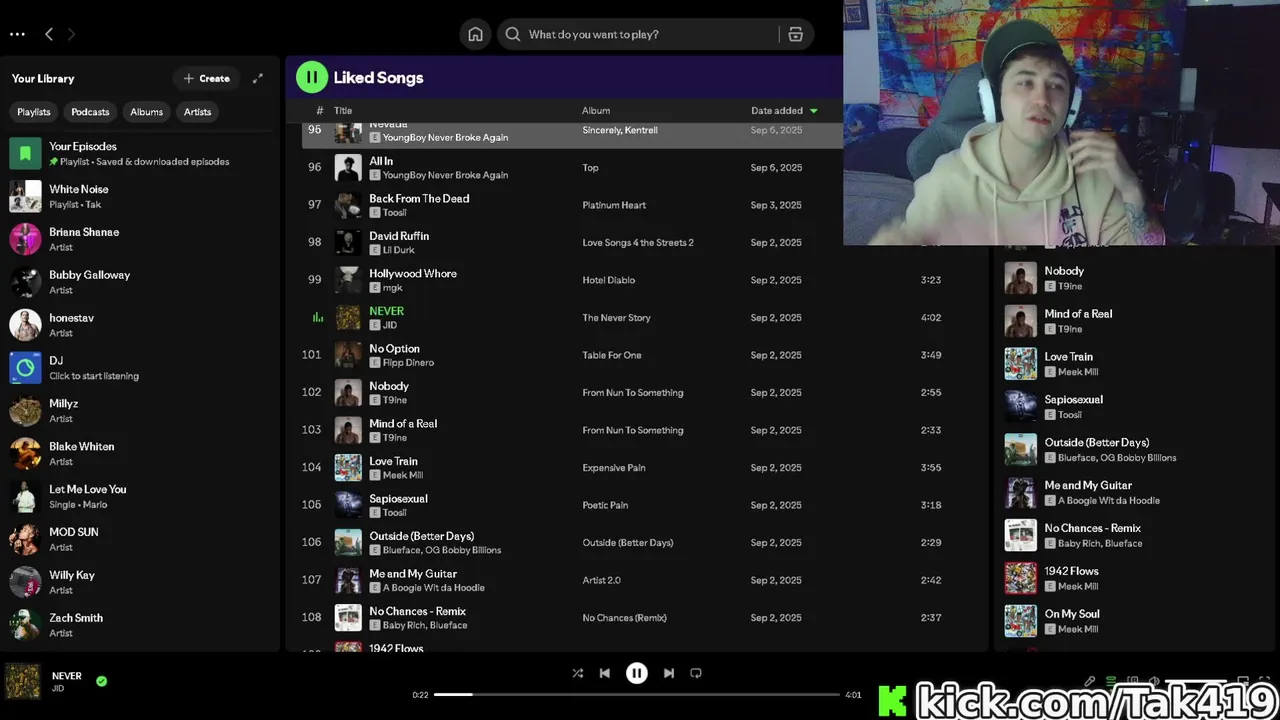Filter library by Podcasts
Screen dimensions: 1280x720
90,112
